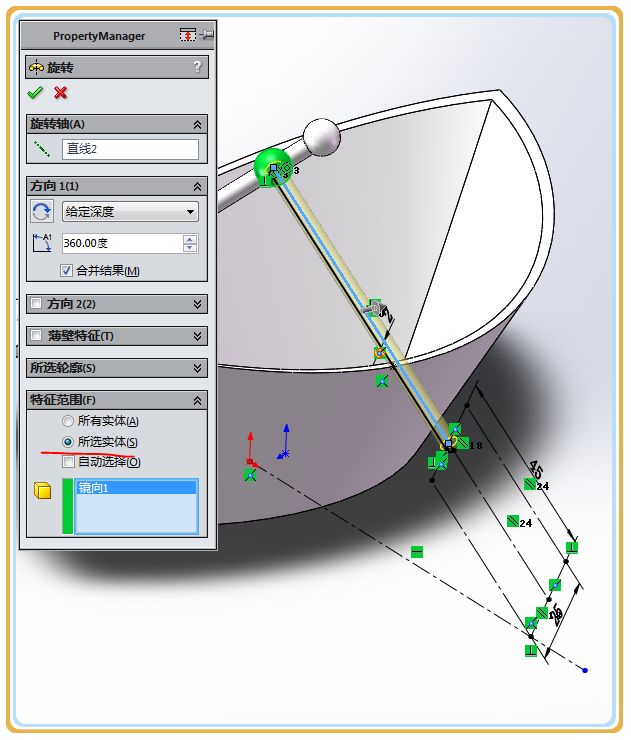Click the revolve feature icon in title
The image size is (631, 740).
(x=36, y=67)
